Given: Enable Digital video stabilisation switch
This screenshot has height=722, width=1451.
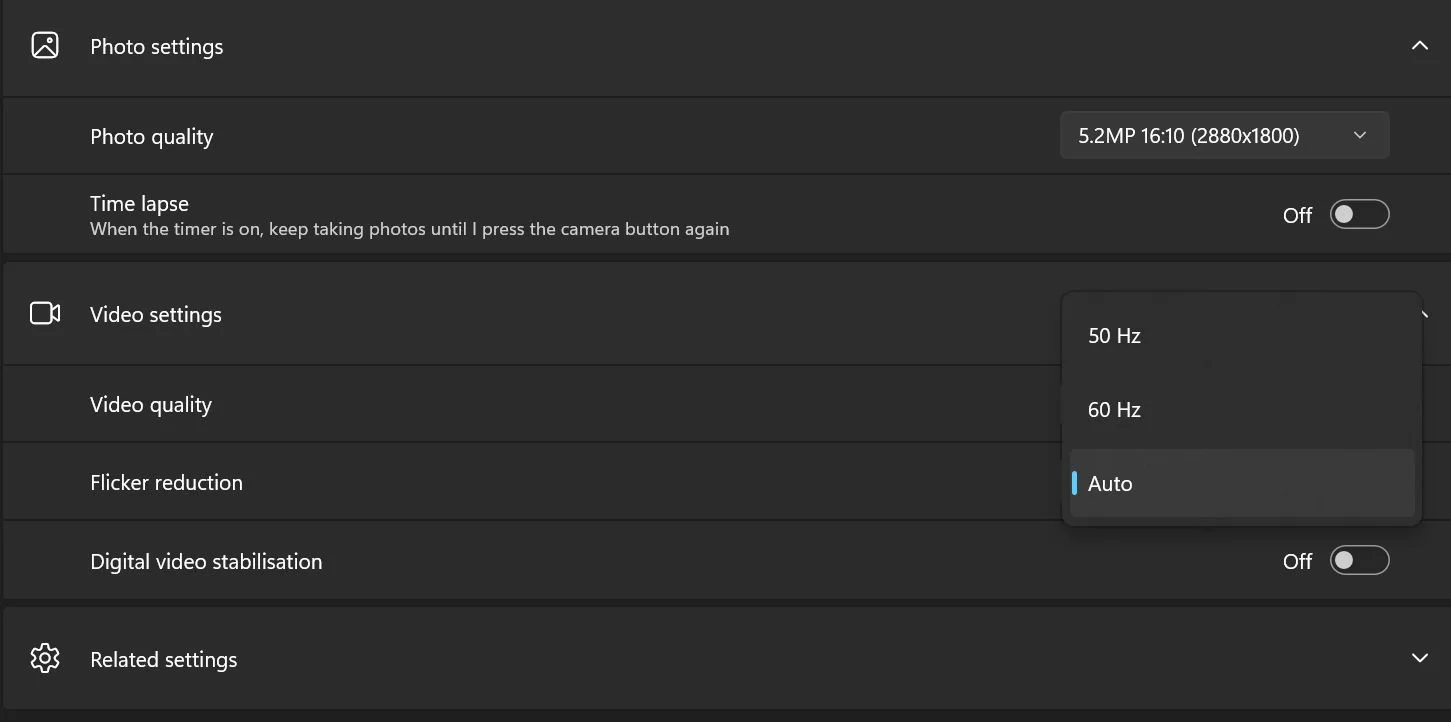Looking at the screenshot, I should pyautogui.click(x=1359, y=560).
